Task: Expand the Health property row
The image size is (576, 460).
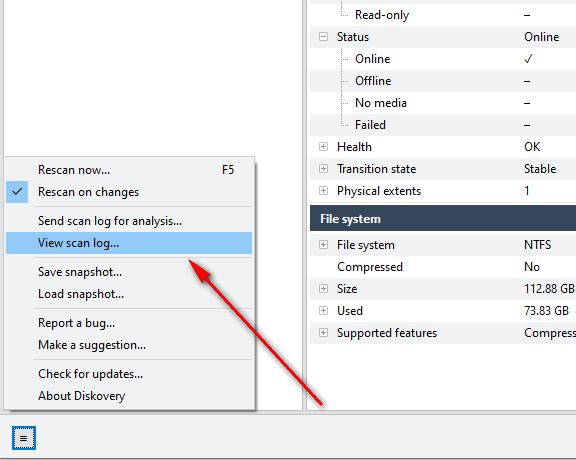Action: coord(323,147)
